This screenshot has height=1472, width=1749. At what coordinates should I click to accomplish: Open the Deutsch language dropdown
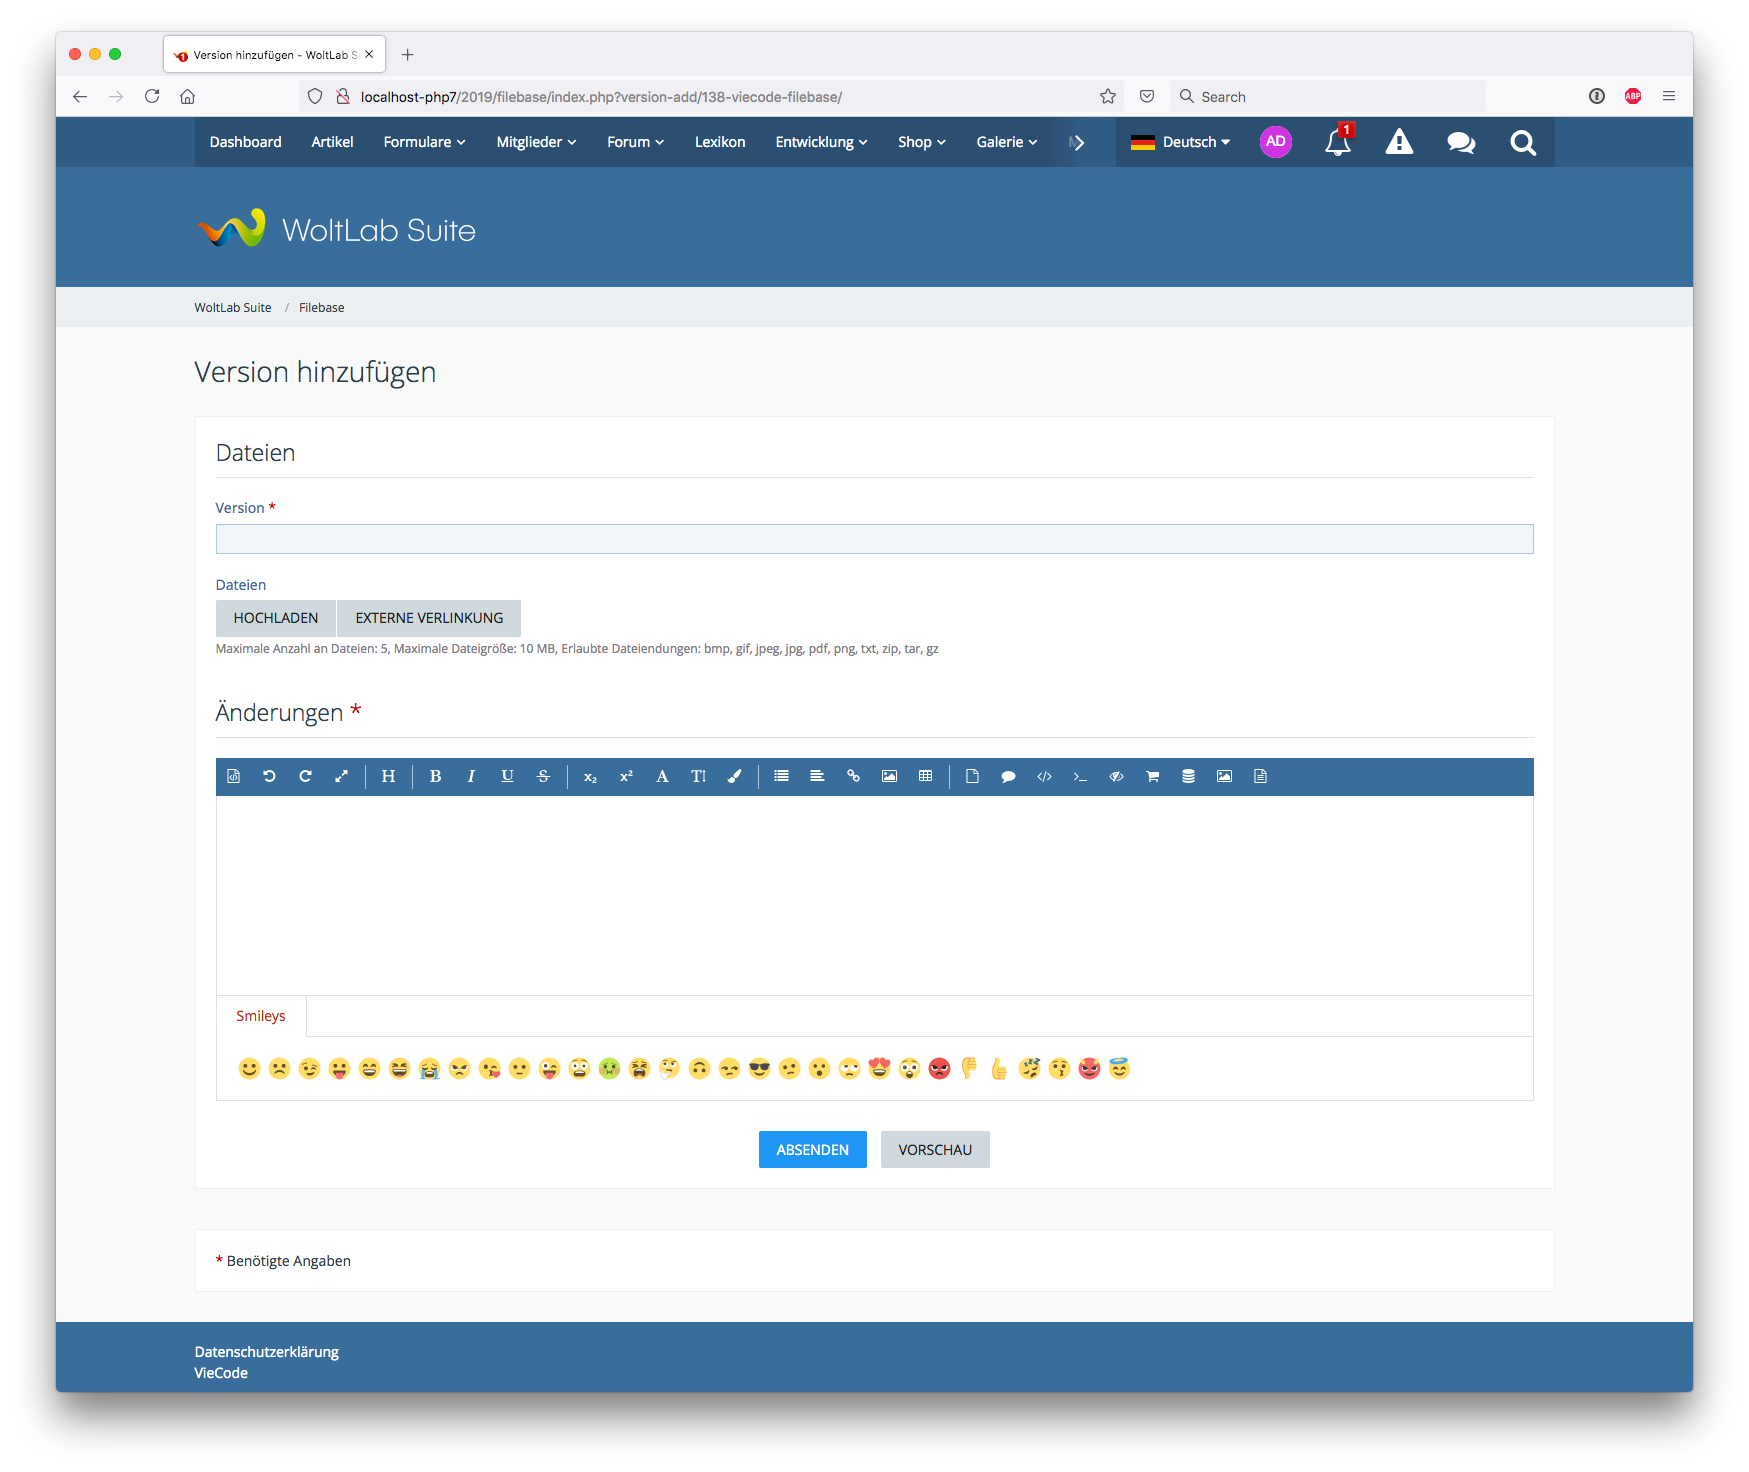point(1180,142)
